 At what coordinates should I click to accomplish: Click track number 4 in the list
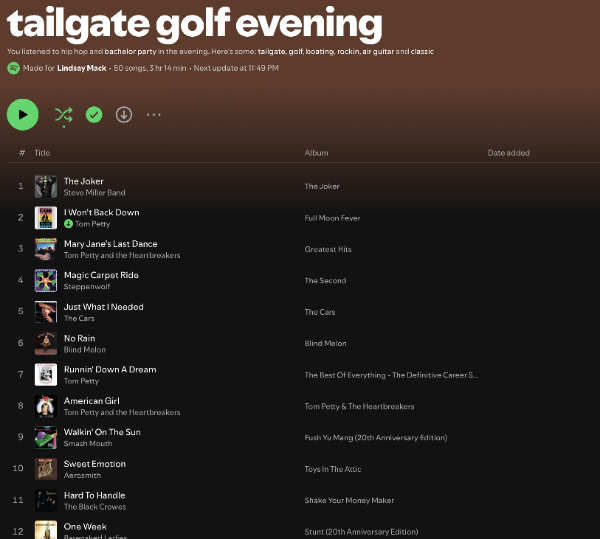pos(20,280)
